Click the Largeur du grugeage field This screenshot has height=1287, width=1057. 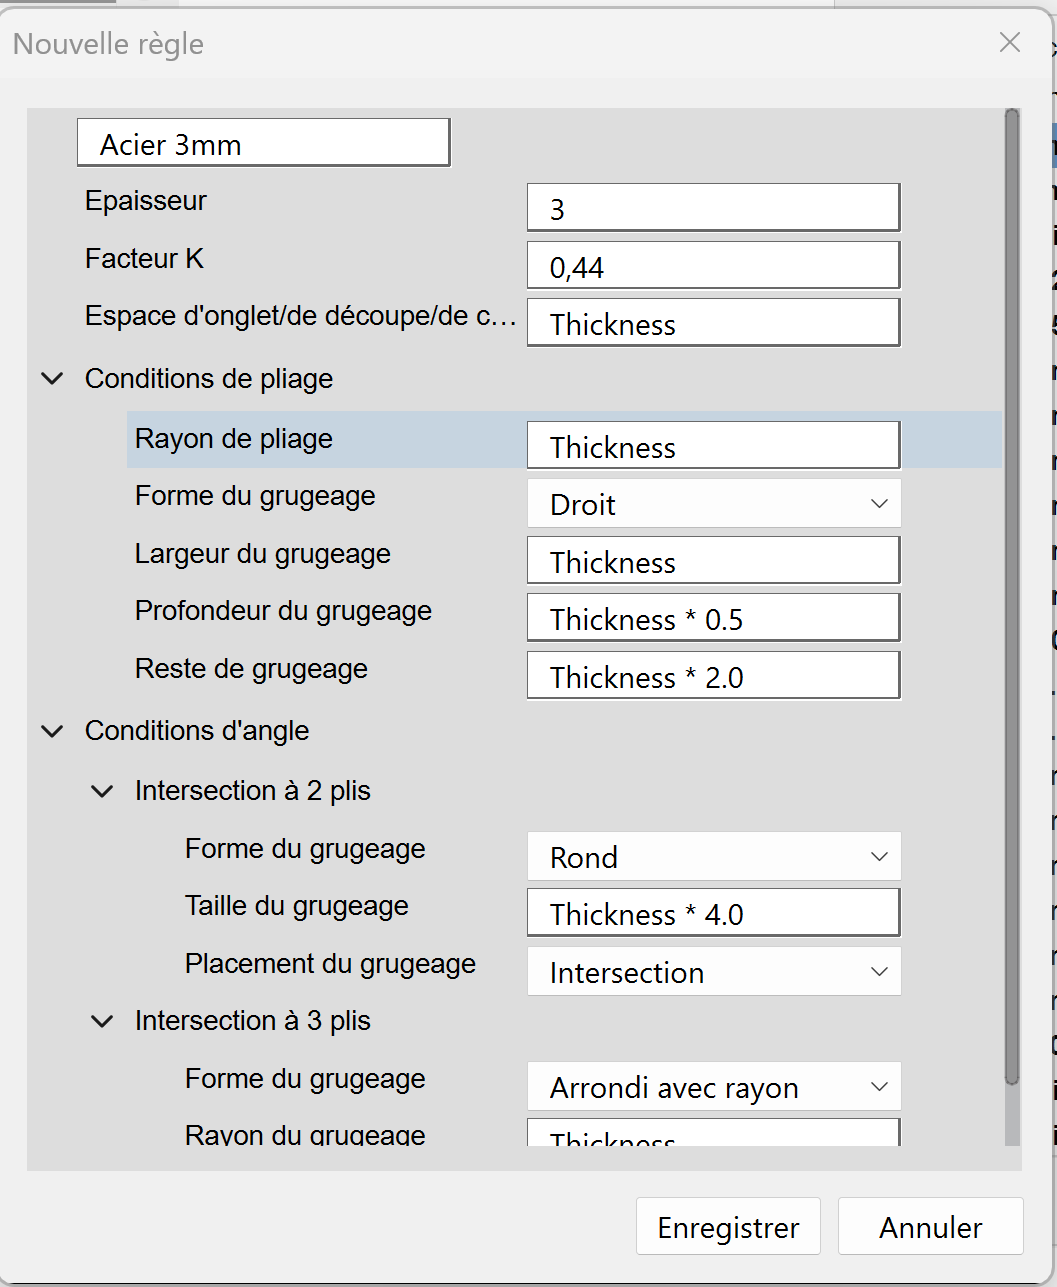click(713, 561)
